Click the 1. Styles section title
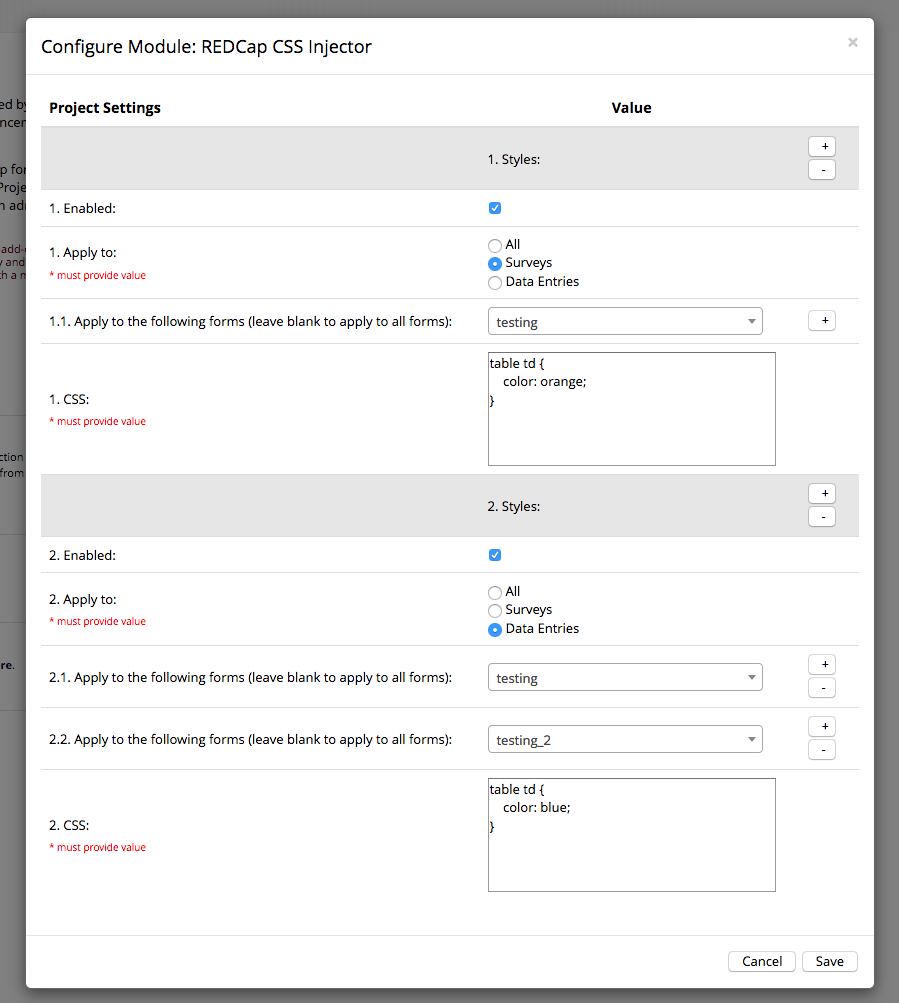 coord(514,159)
